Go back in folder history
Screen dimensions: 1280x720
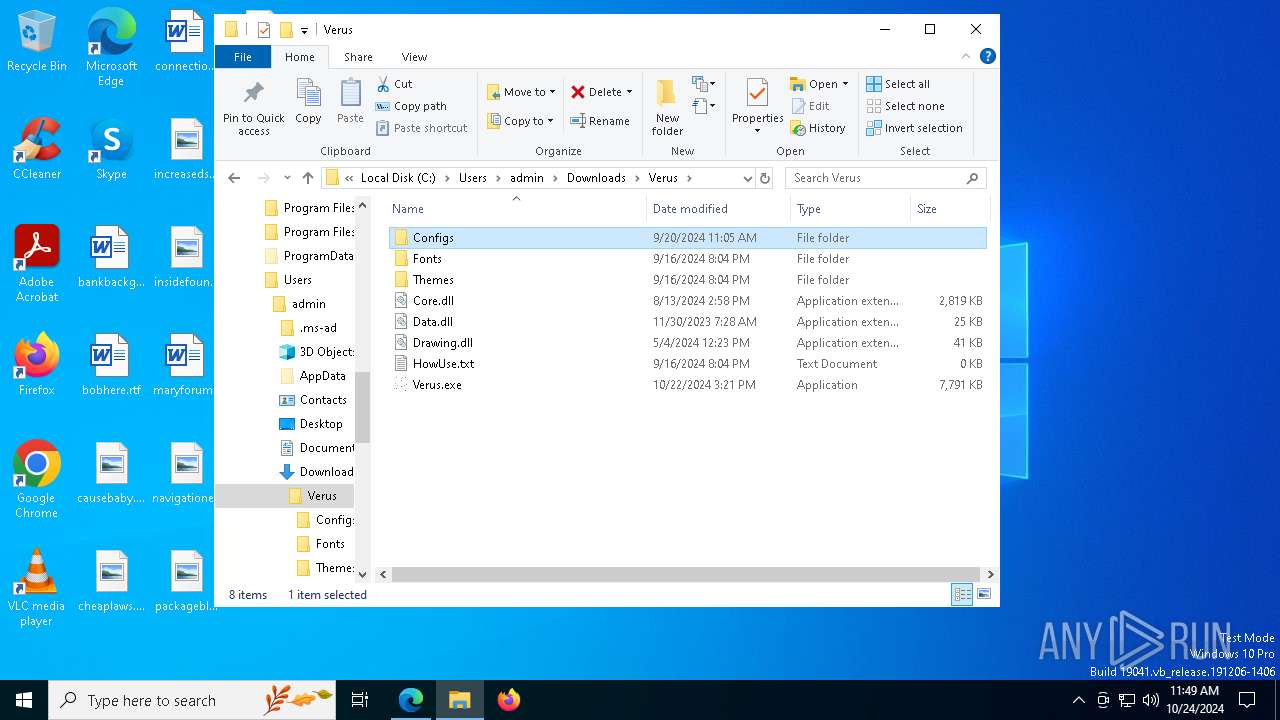pyautogui.click(x=234, y=178)
